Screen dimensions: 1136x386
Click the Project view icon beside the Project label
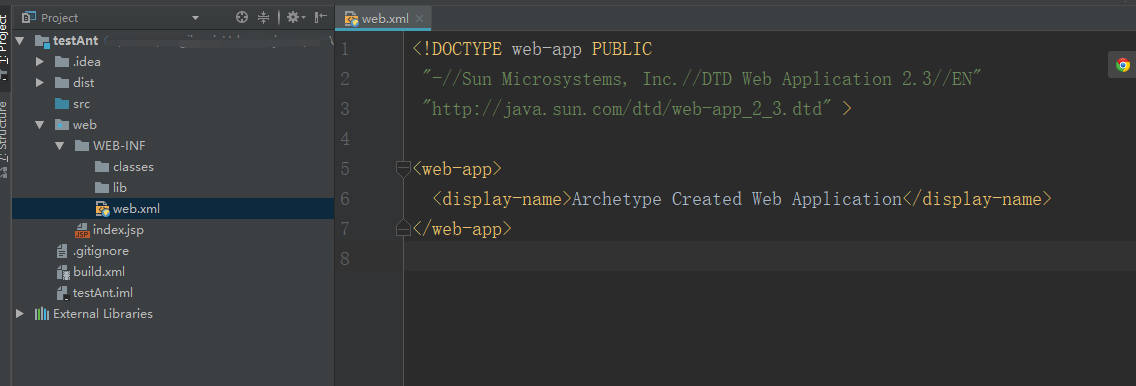tap(29, 17)
